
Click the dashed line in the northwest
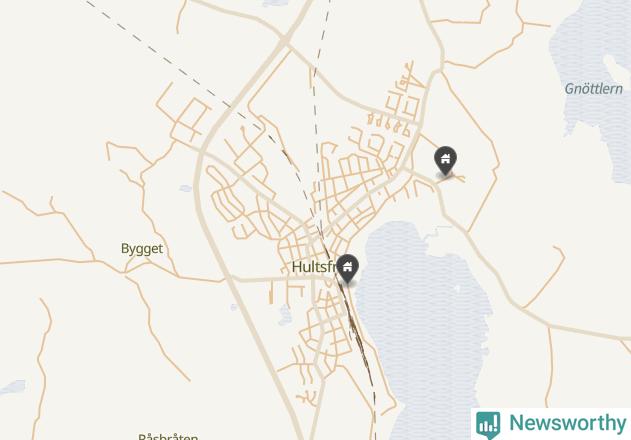coord(161,56)
